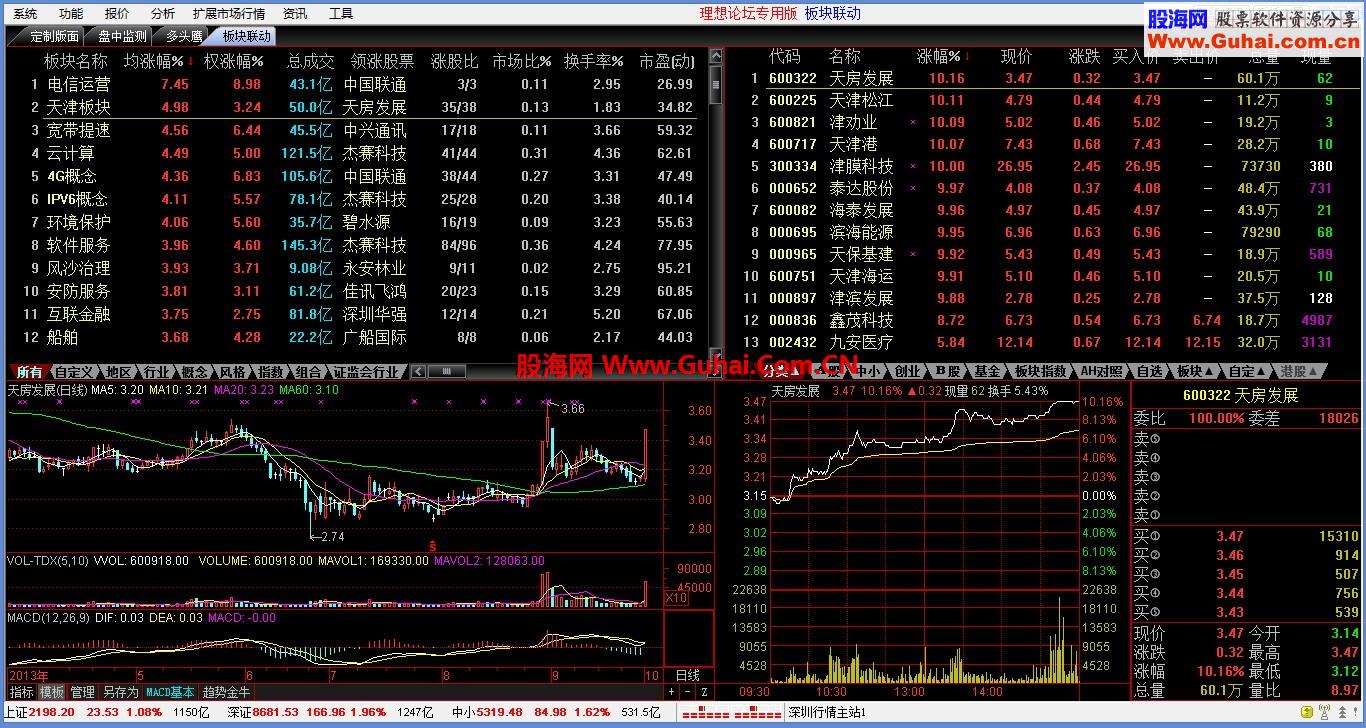Open the 指标 tab under the chart
Viewport: 1366px width, 728px height.
point(21,692)
